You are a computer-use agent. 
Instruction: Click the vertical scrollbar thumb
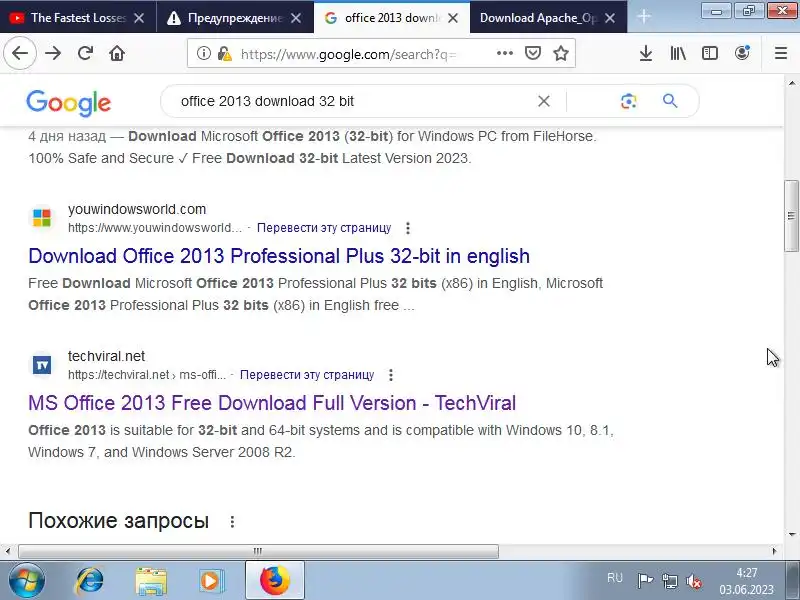pyautogui.click(x=791, y=216)
